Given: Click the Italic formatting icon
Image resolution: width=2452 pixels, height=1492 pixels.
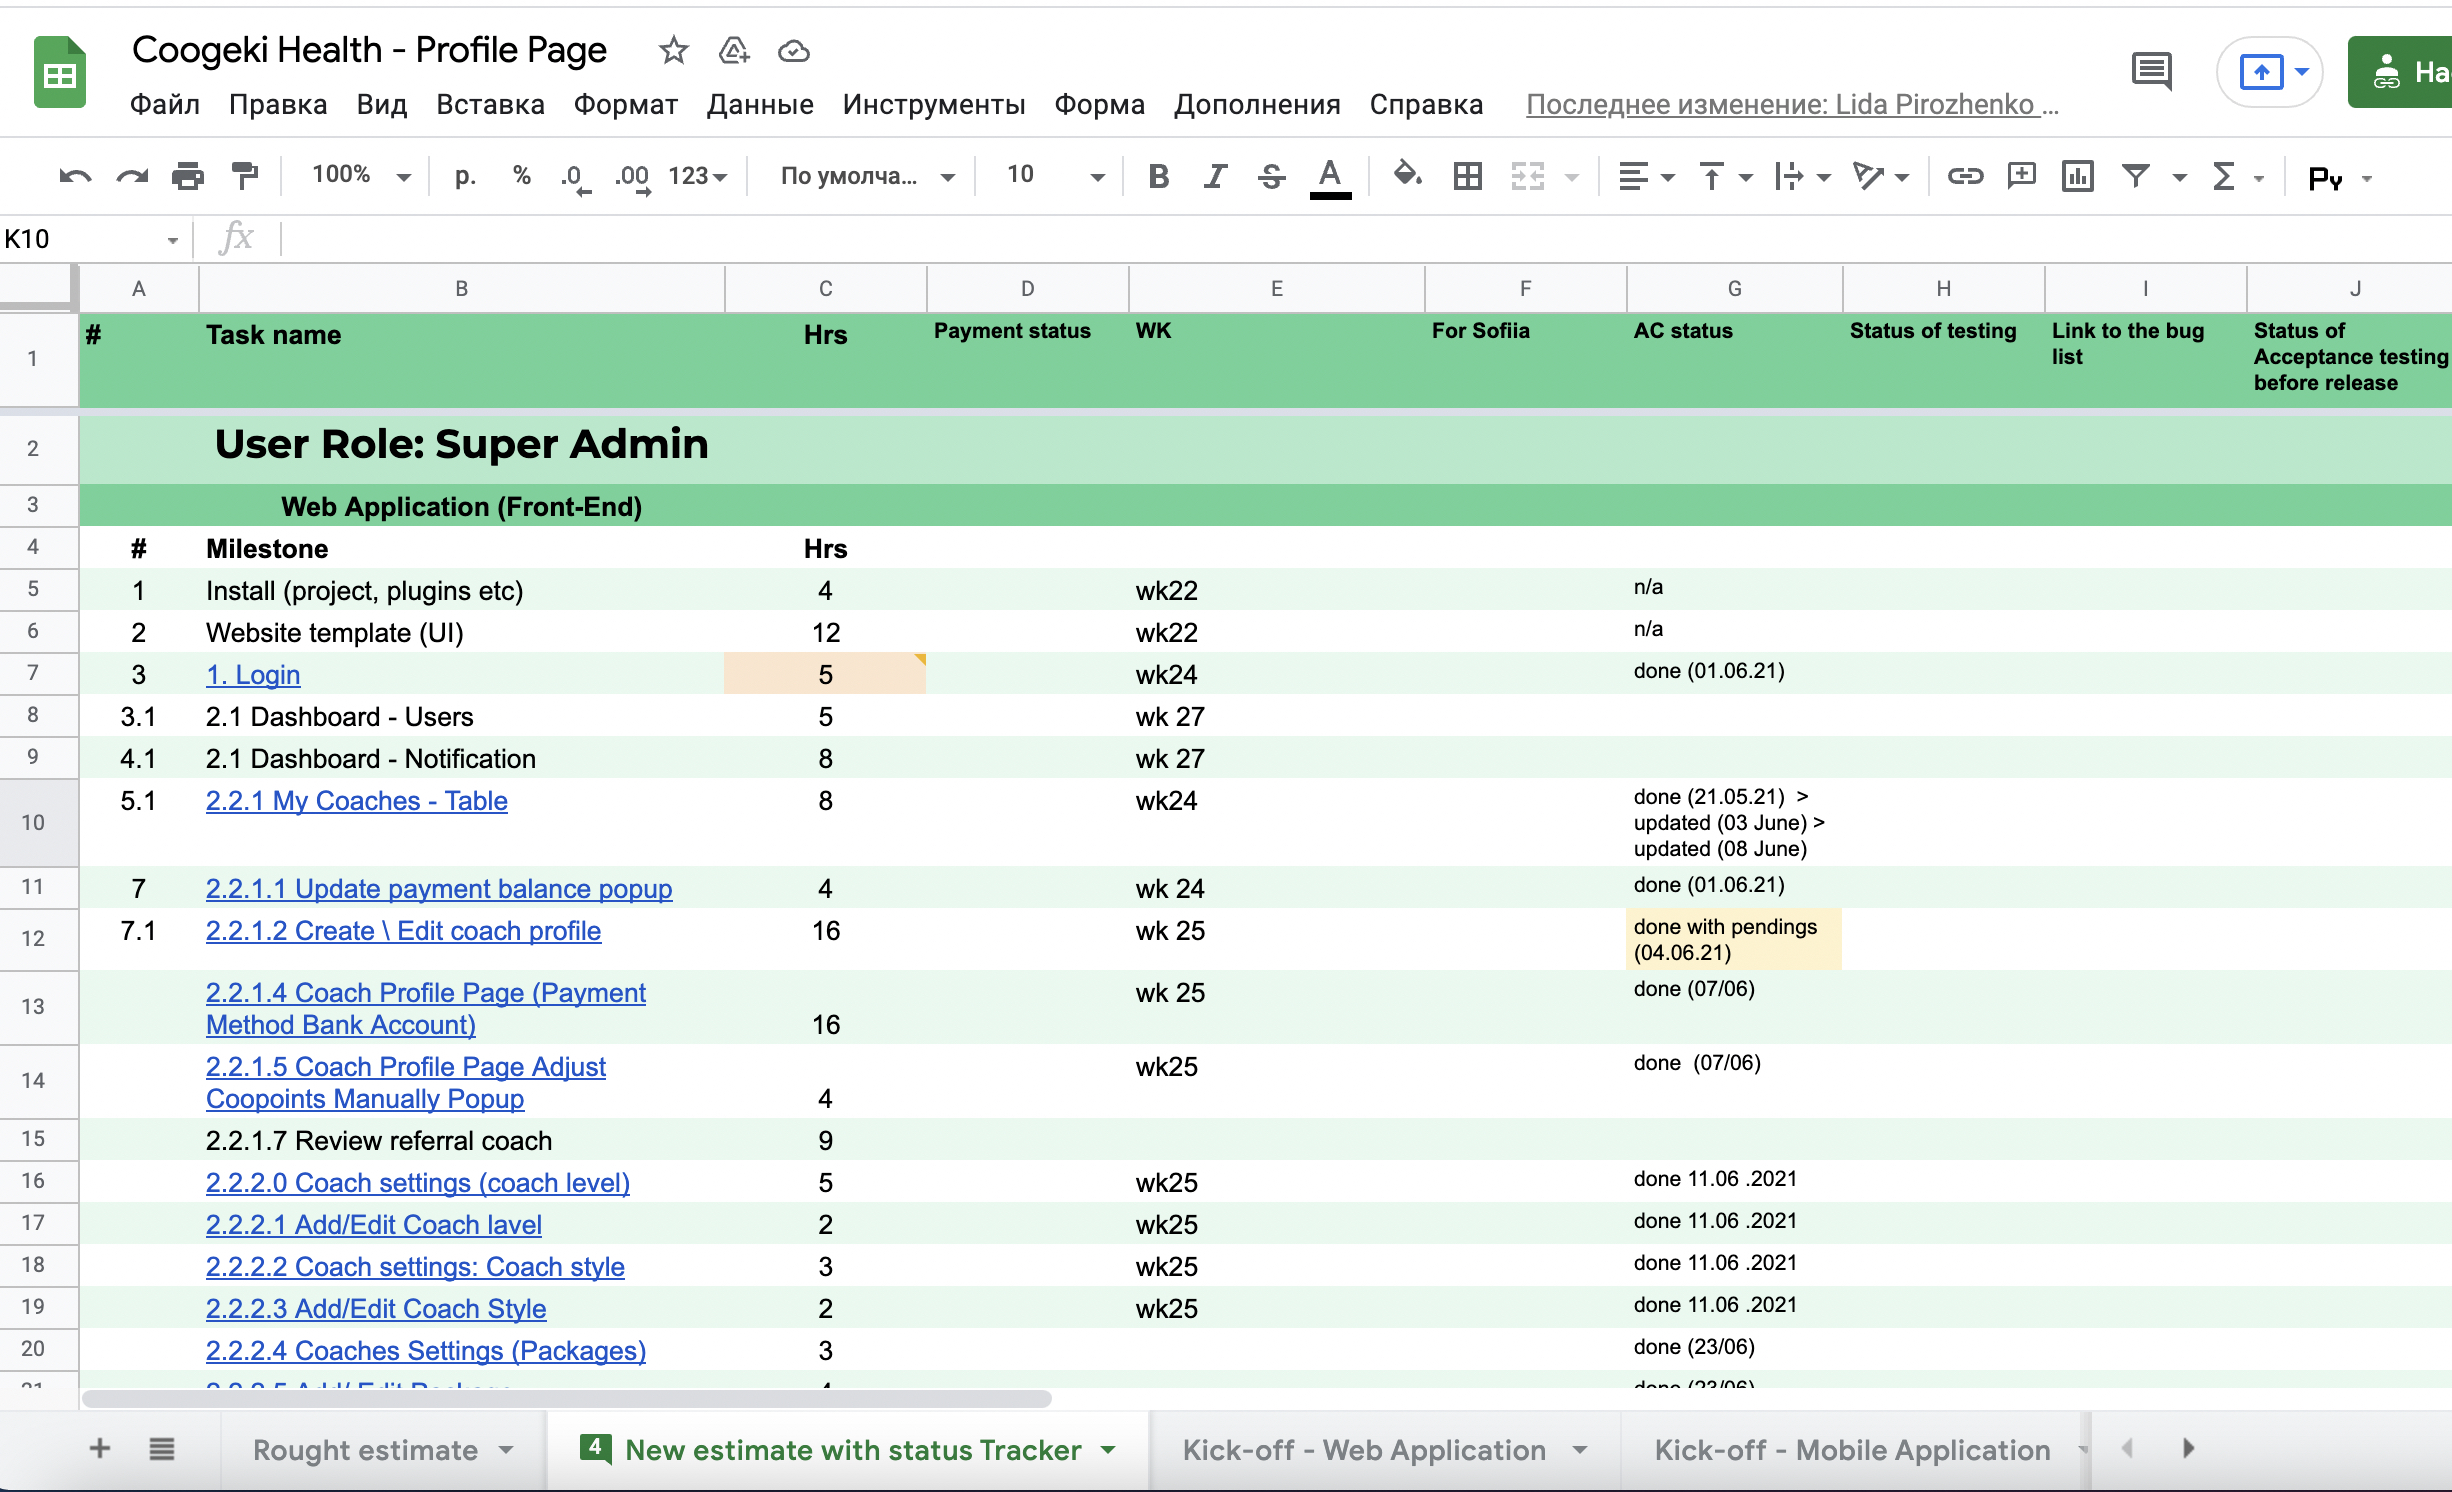Looking at the screenshot, I should pyautogui.click(x=1214, y=175).
